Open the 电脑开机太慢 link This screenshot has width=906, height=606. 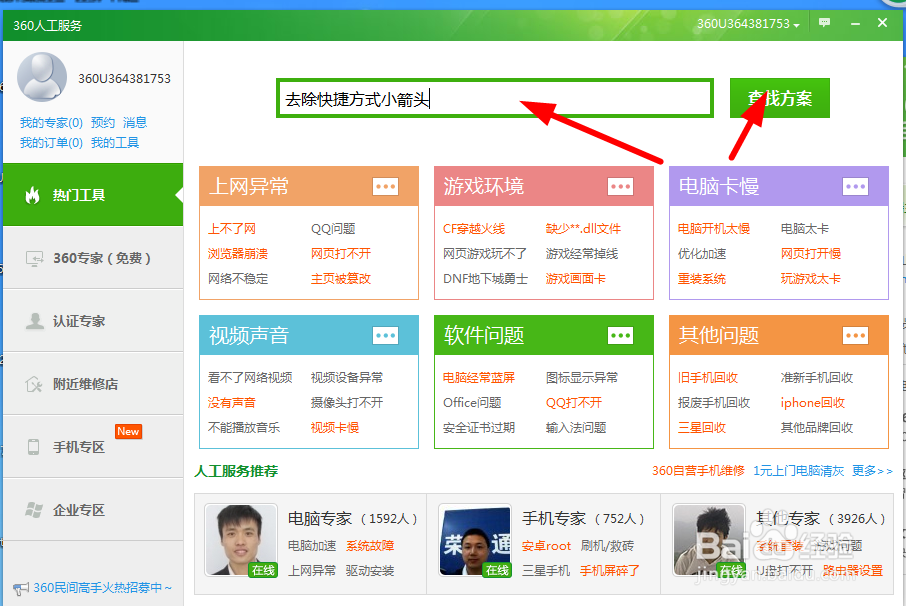[x=714, y=229]
